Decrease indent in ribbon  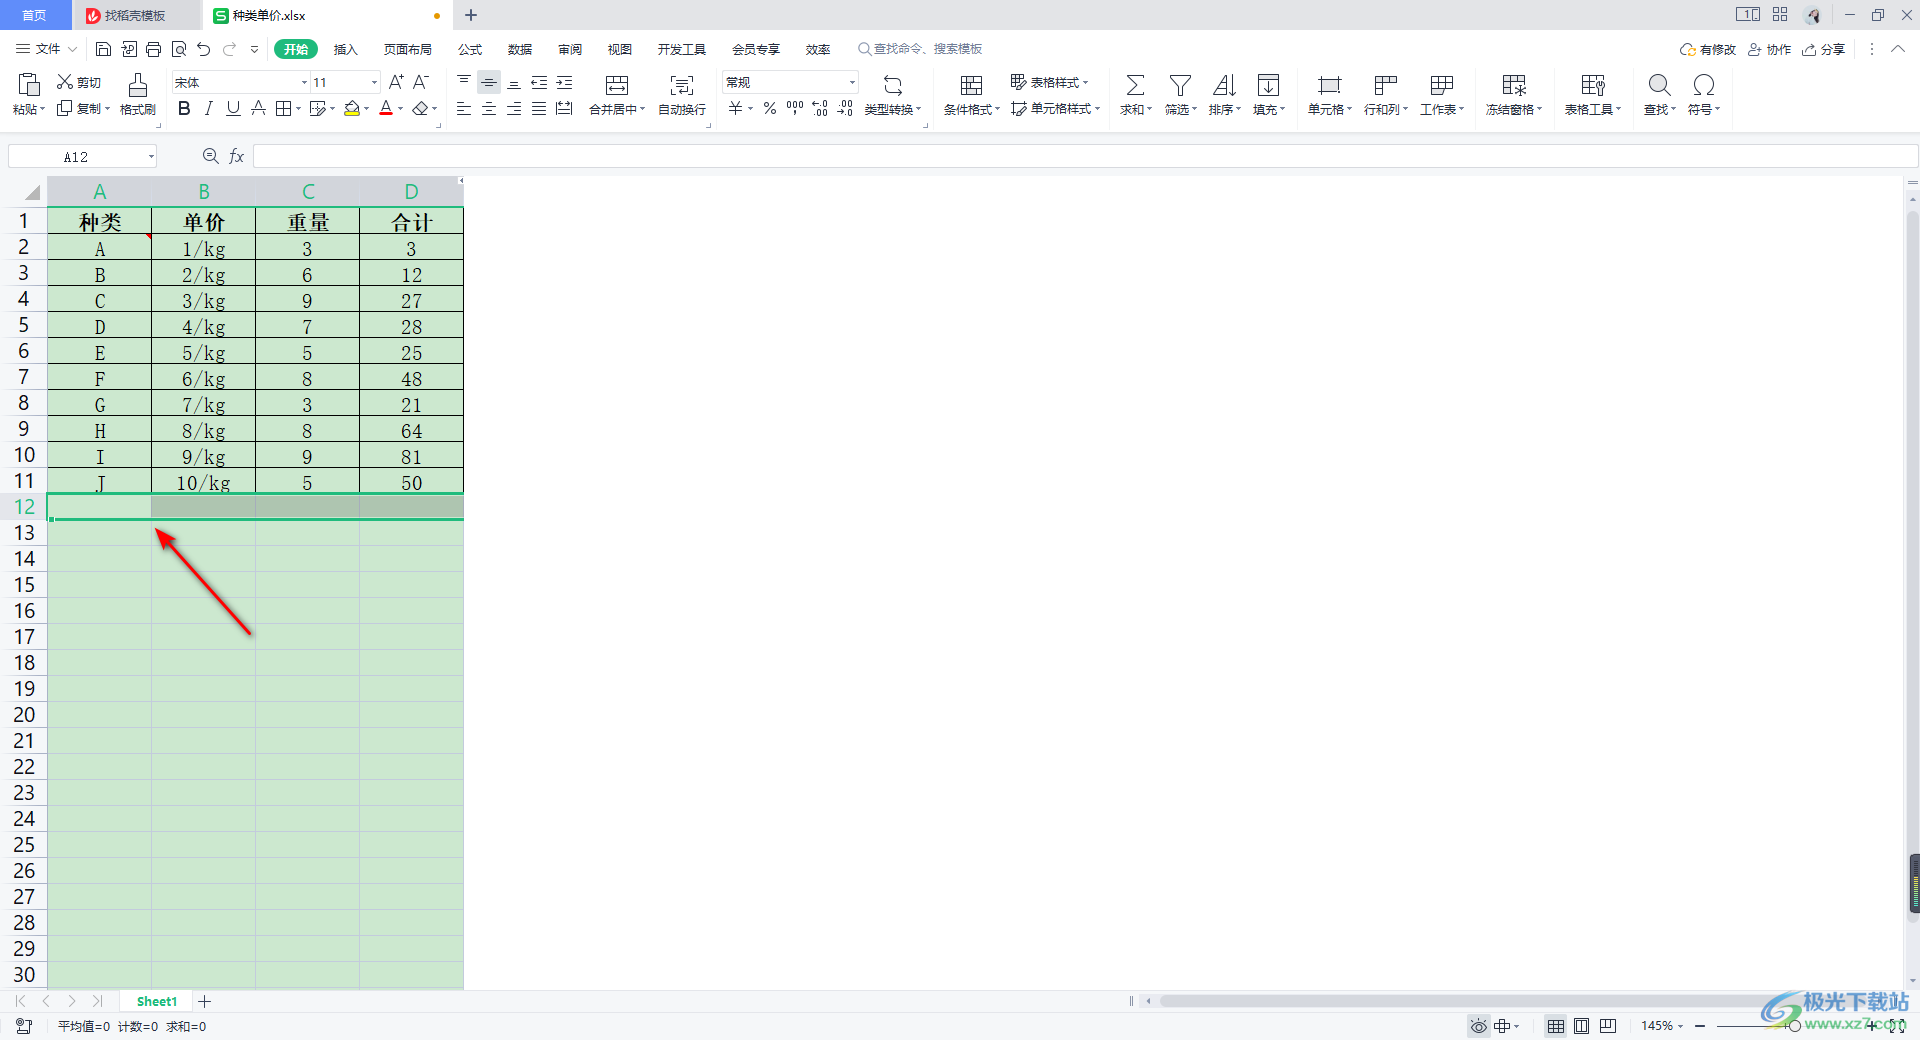(x=539, y=82)
